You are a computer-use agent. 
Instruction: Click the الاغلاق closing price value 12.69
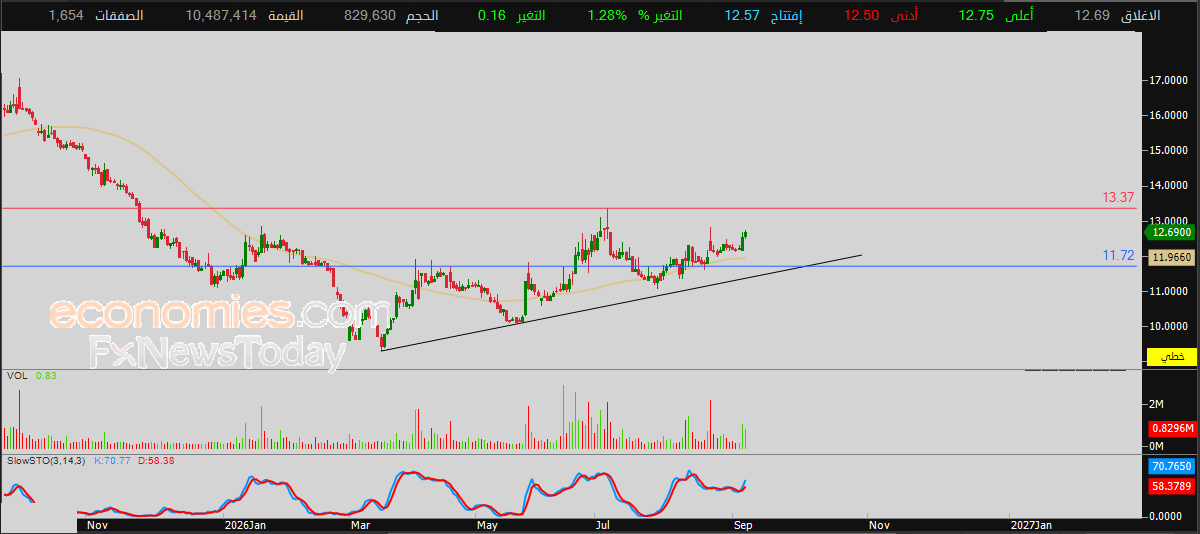coord(1091,15)
